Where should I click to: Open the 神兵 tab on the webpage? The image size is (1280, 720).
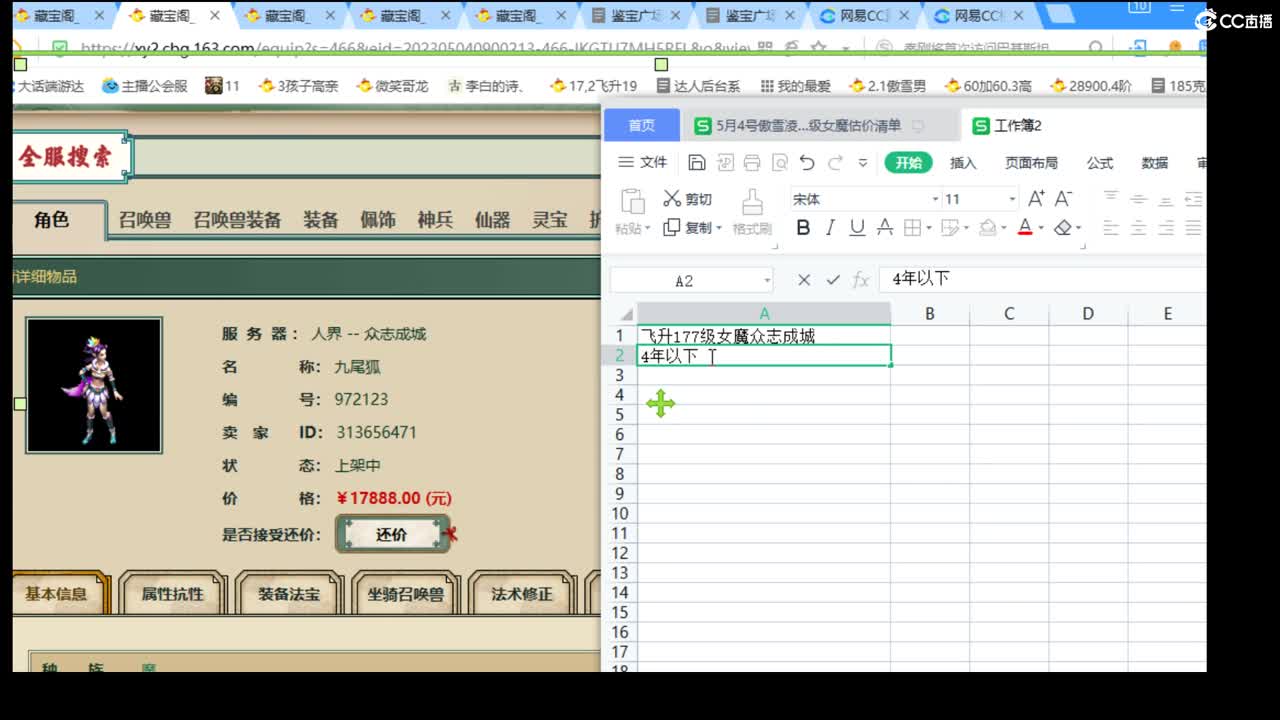[435, 220]
